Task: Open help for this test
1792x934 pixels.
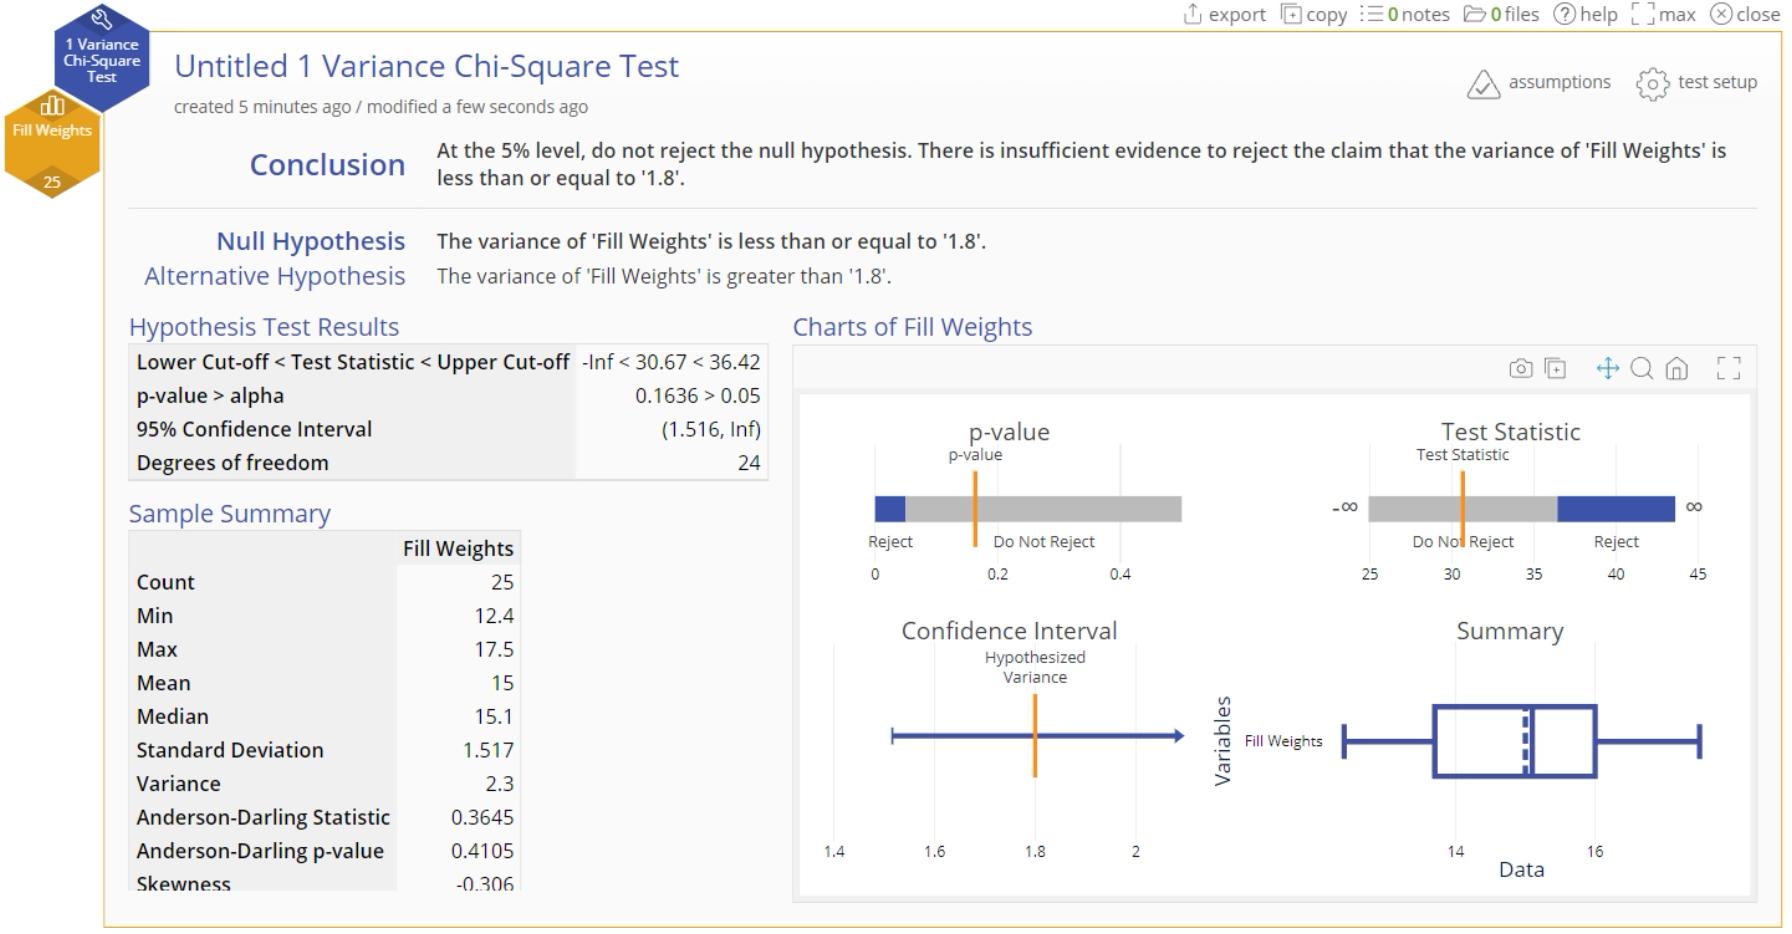Action: [1585, 14]
